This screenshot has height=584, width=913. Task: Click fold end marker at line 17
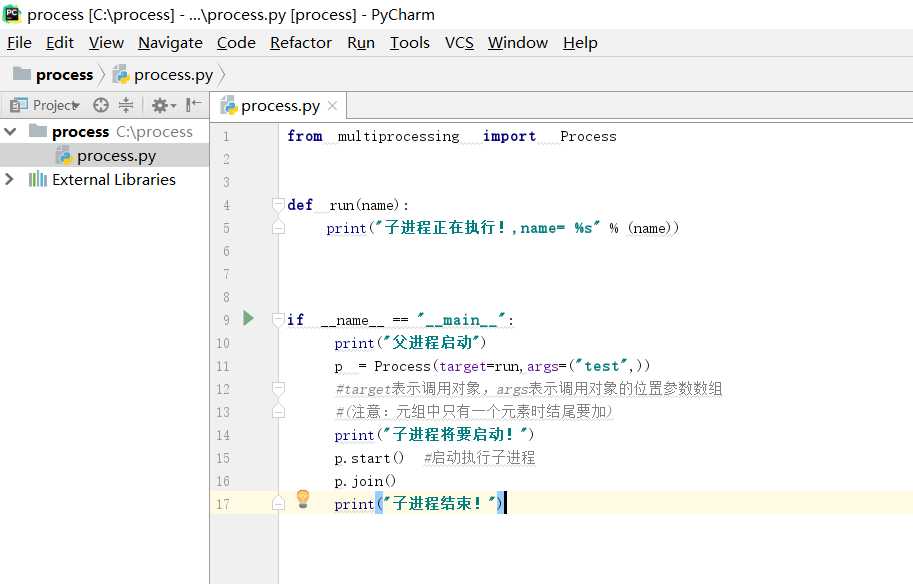click(278, 504)
